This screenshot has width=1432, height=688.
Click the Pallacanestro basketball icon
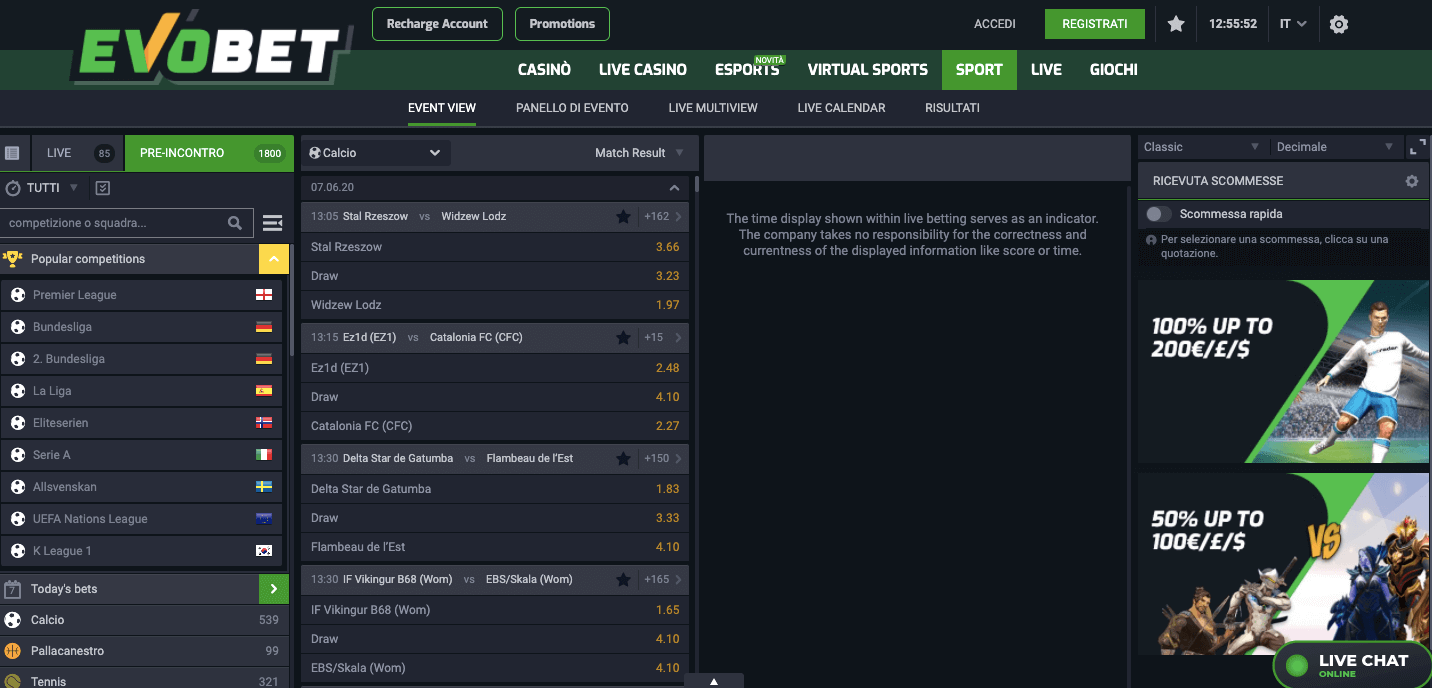(x=12, y=651)
